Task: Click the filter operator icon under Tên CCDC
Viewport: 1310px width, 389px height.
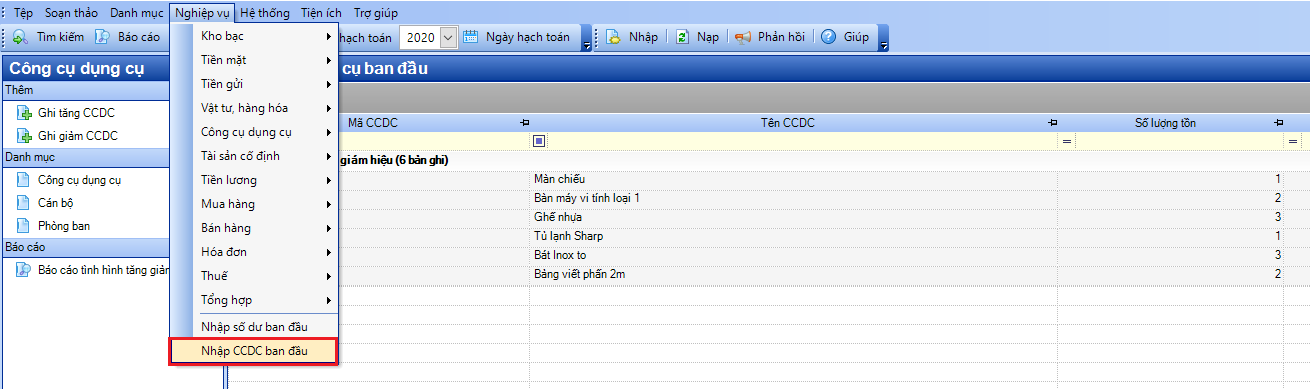Action: coord(539,141)
